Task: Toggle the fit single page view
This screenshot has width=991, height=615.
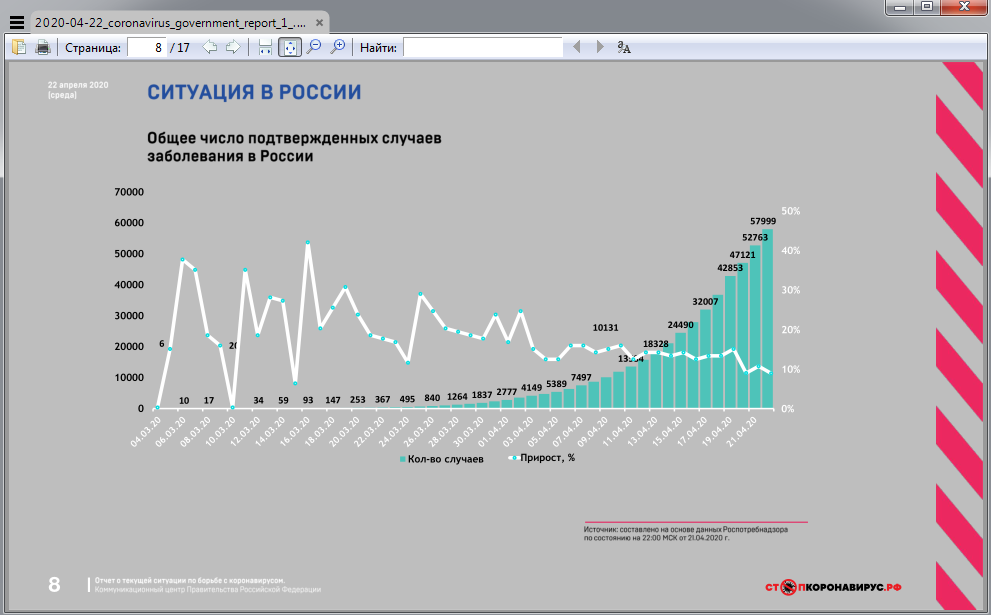Action: [x=289, y=47]
